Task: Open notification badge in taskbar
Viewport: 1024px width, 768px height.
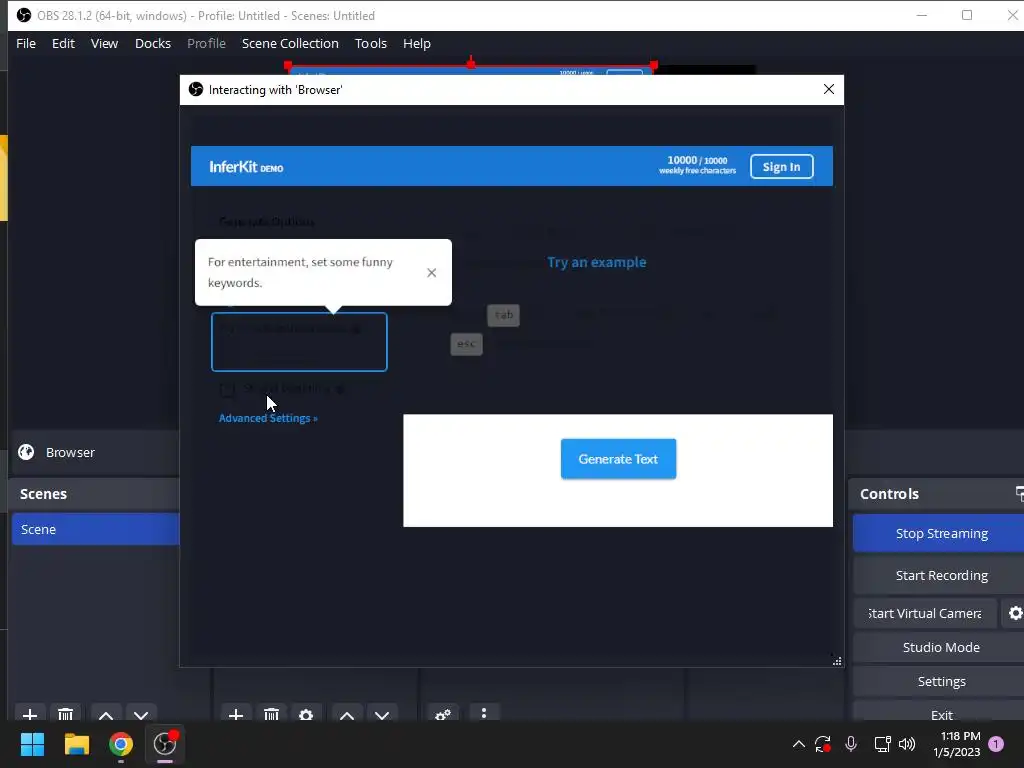Action: (x=996, y=744)
